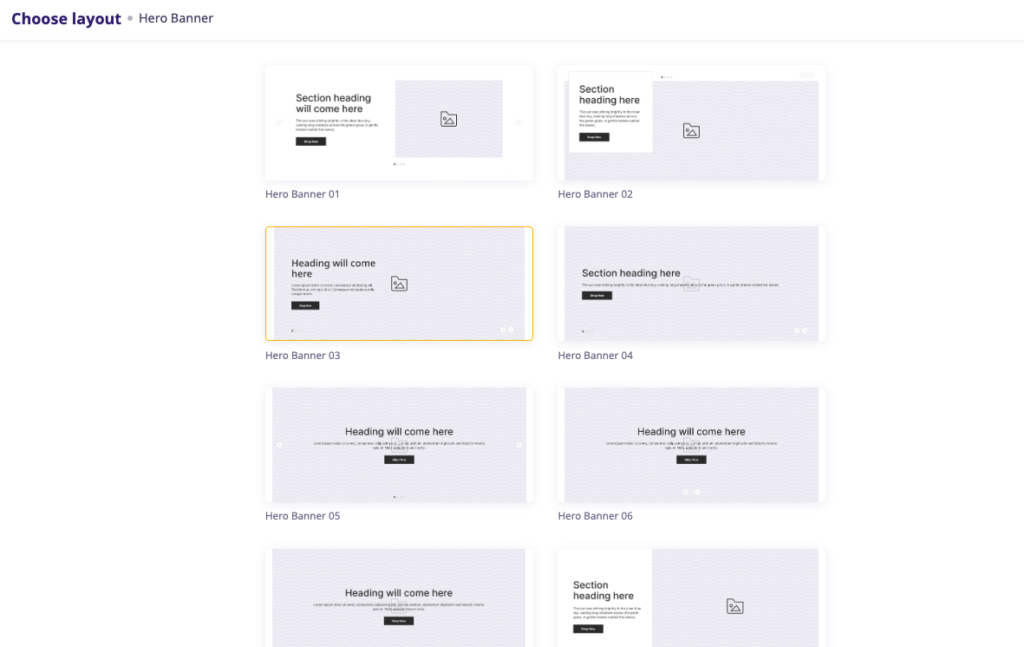
Task: Click the image placeholder icon in Hero Banner 03
Action: (x=399, y=284)
